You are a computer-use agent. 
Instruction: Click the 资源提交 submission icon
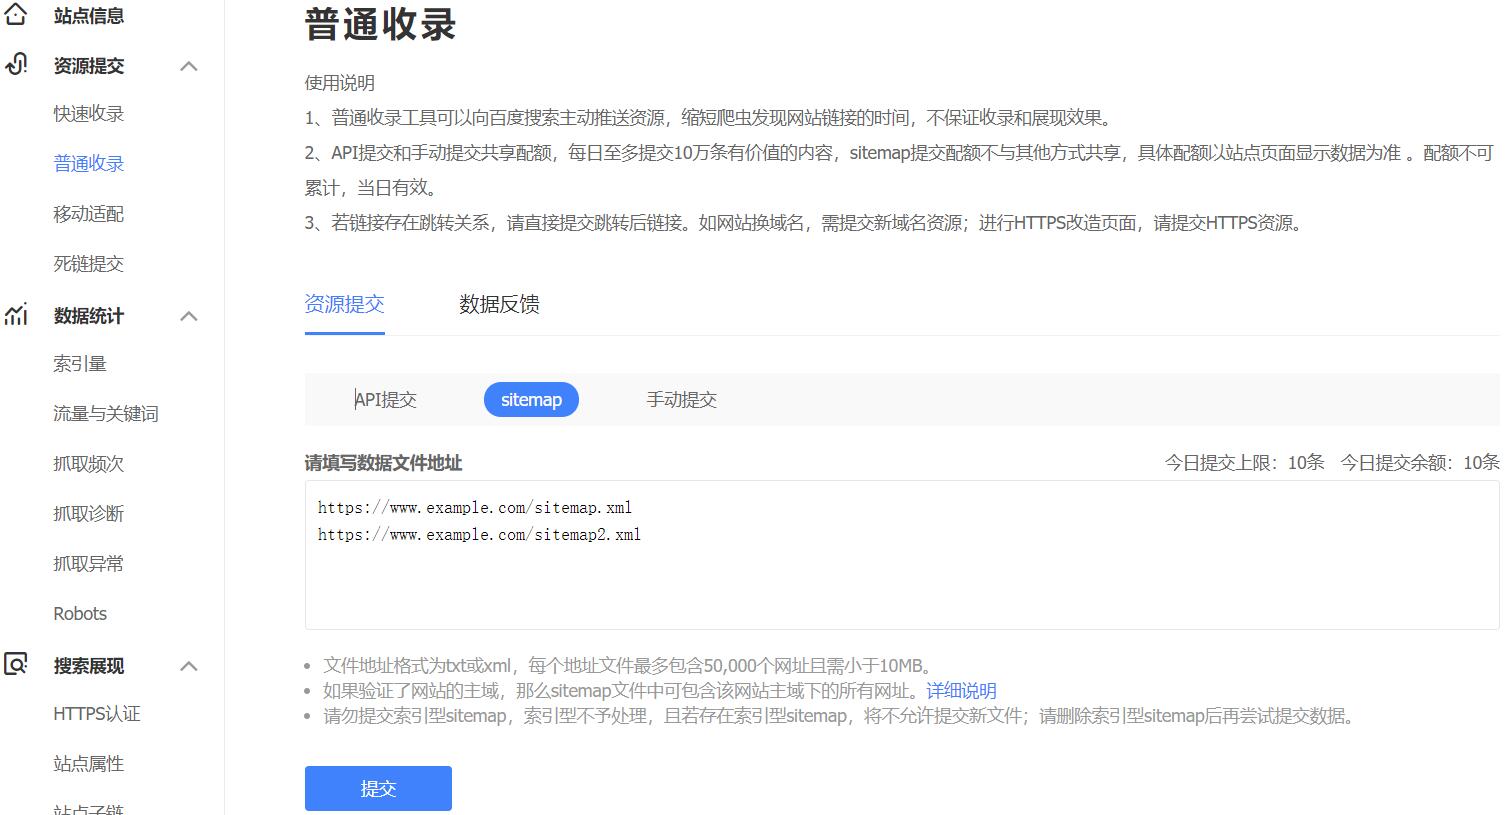(x=15, y=65)
